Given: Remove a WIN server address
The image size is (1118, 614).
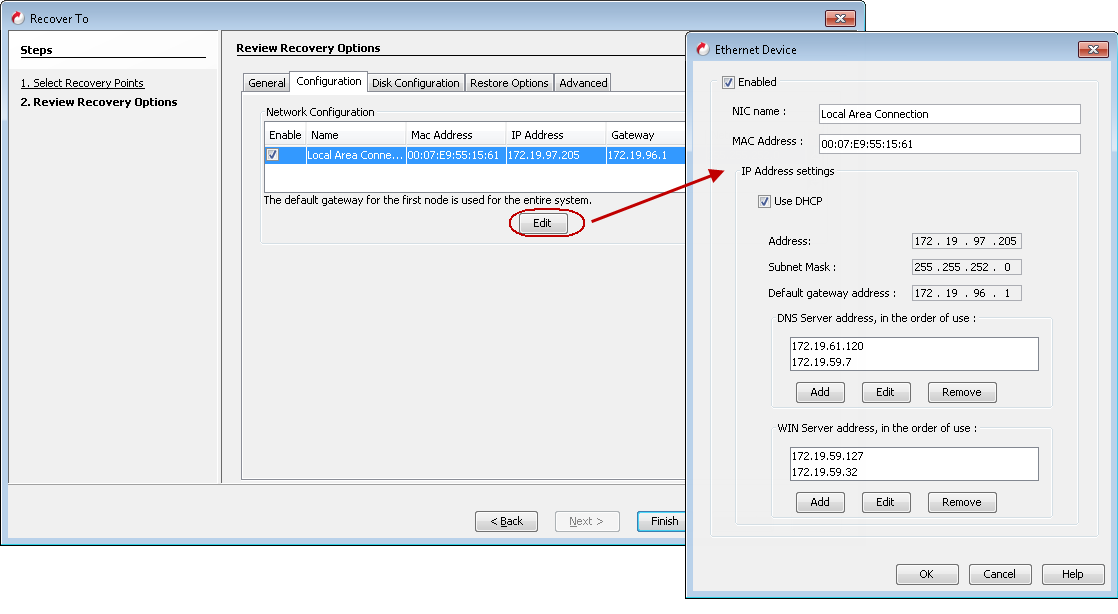Looking at the screenshot, I should 961,502.
